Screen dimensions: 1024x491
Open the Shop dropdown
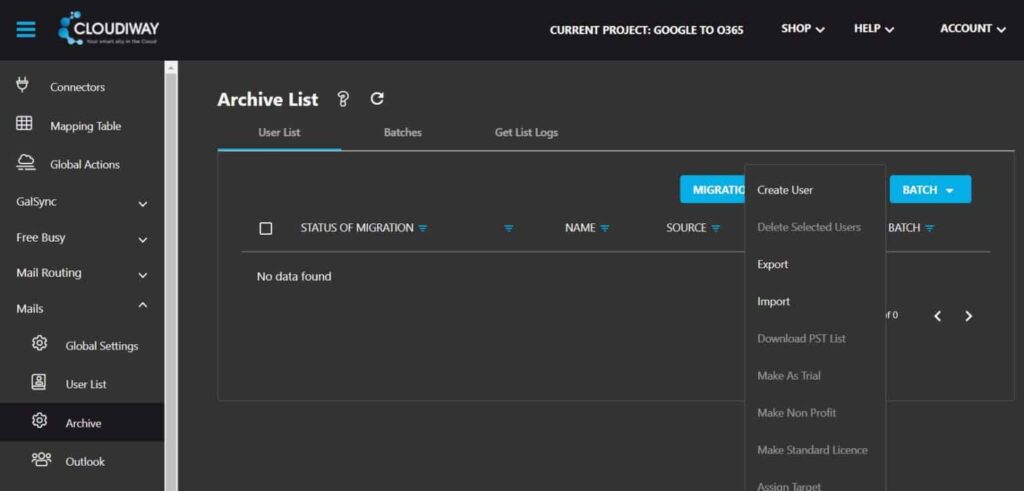click(803, 29)
